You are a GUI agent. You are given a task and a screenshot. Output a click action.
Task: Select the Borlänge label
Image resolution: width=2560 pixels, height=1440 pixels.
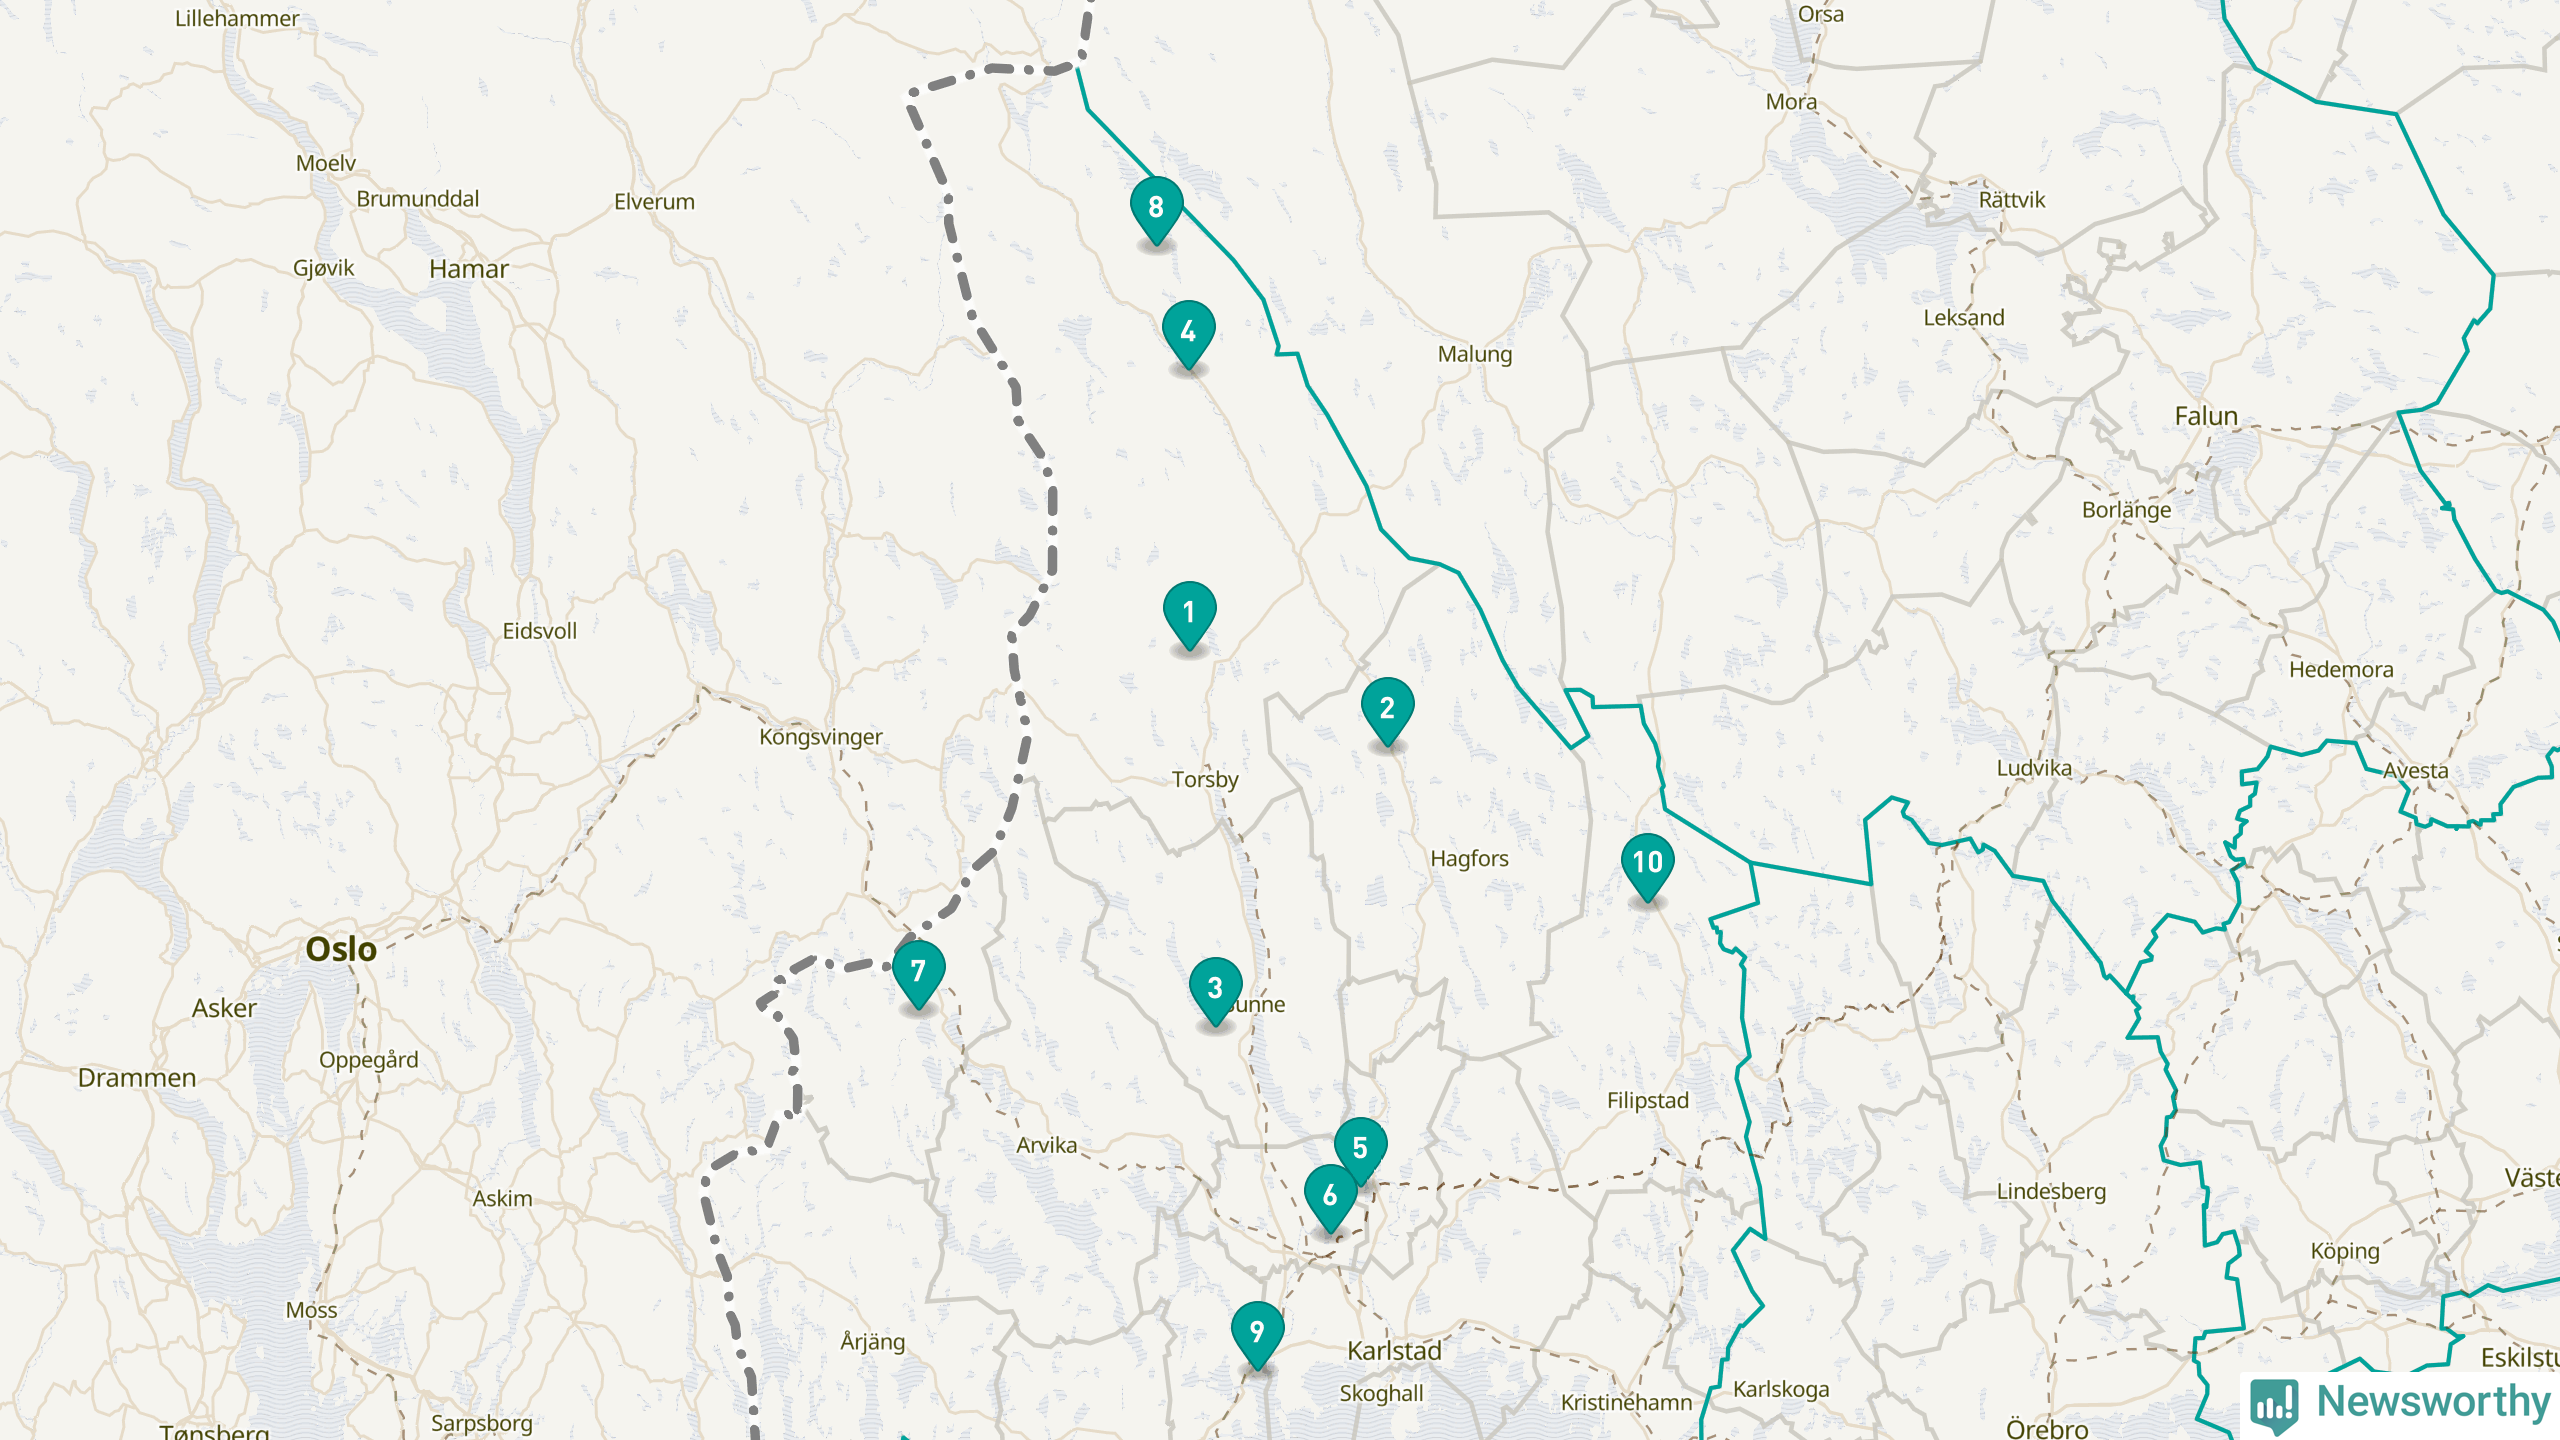click(2126, 510)
